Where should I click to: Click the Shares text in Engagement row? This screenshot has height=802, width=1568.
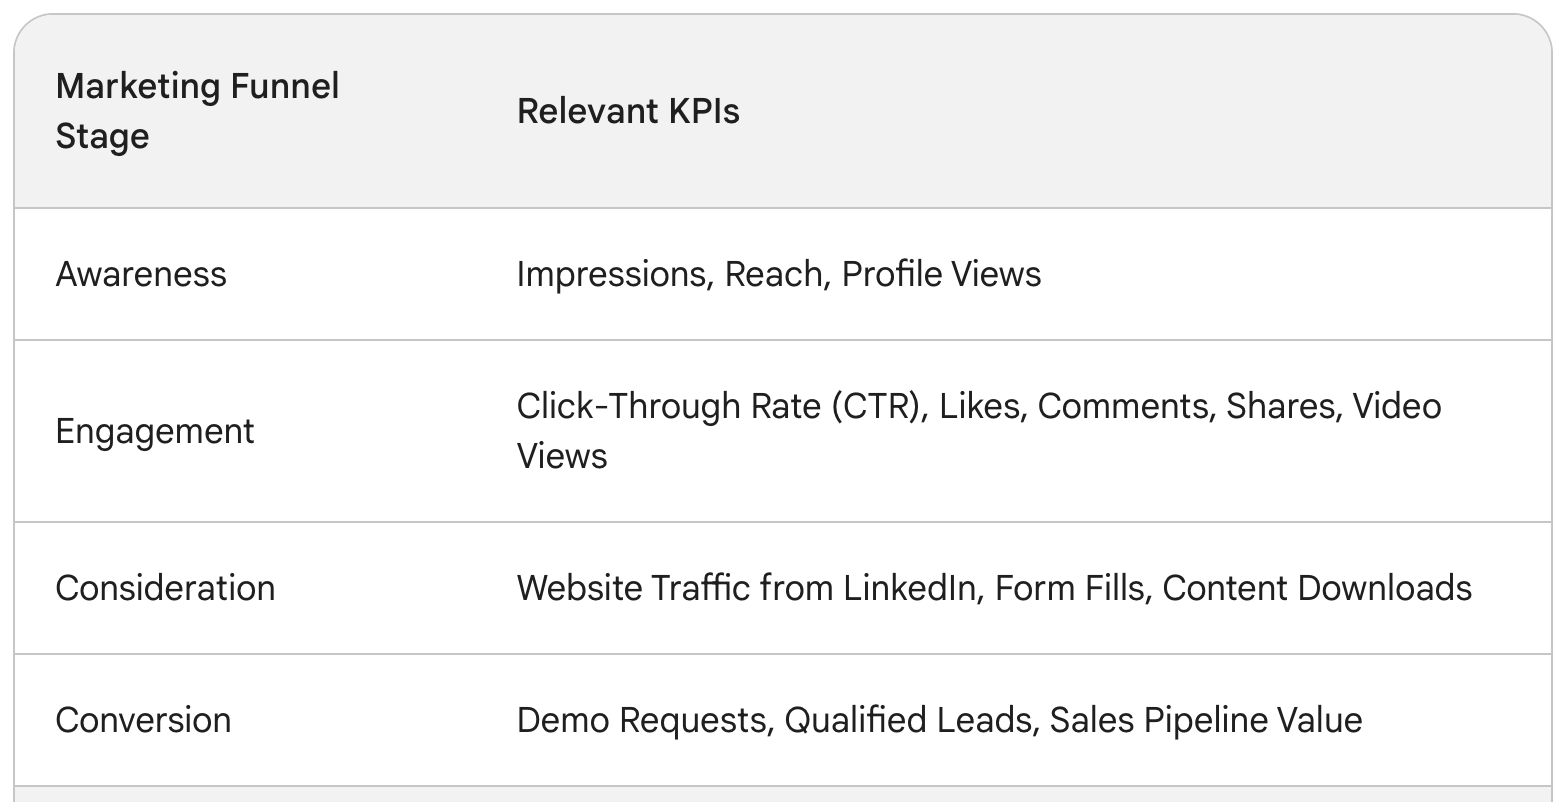click(1280, 406)
